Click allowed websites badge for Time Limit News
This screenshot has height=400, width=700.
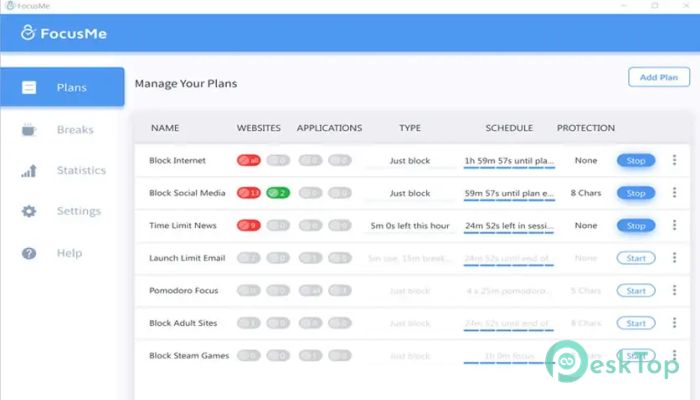pyautogui.click(x=278, y=225)
